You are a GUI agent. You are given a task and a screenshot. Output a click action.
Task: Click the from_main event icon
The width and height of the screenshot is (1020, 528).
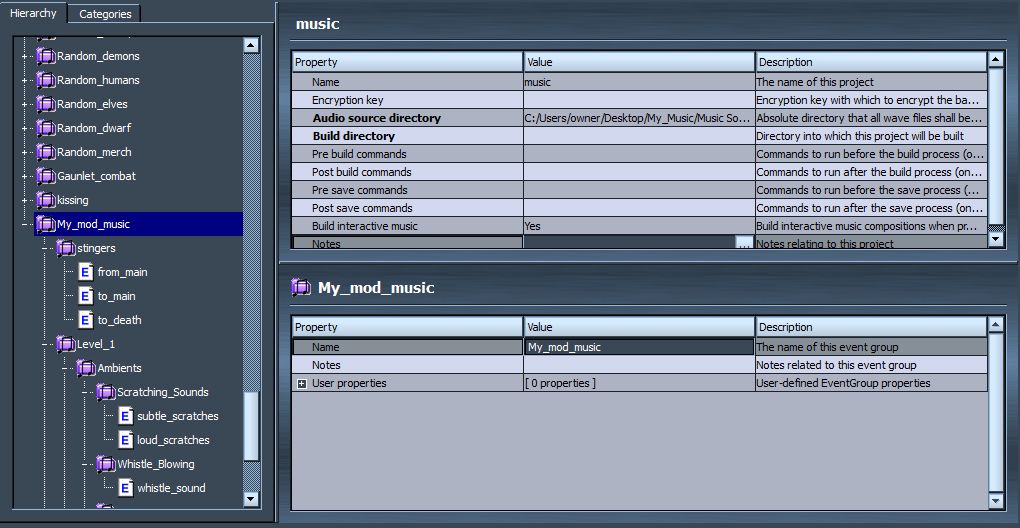tap(86, 272)
